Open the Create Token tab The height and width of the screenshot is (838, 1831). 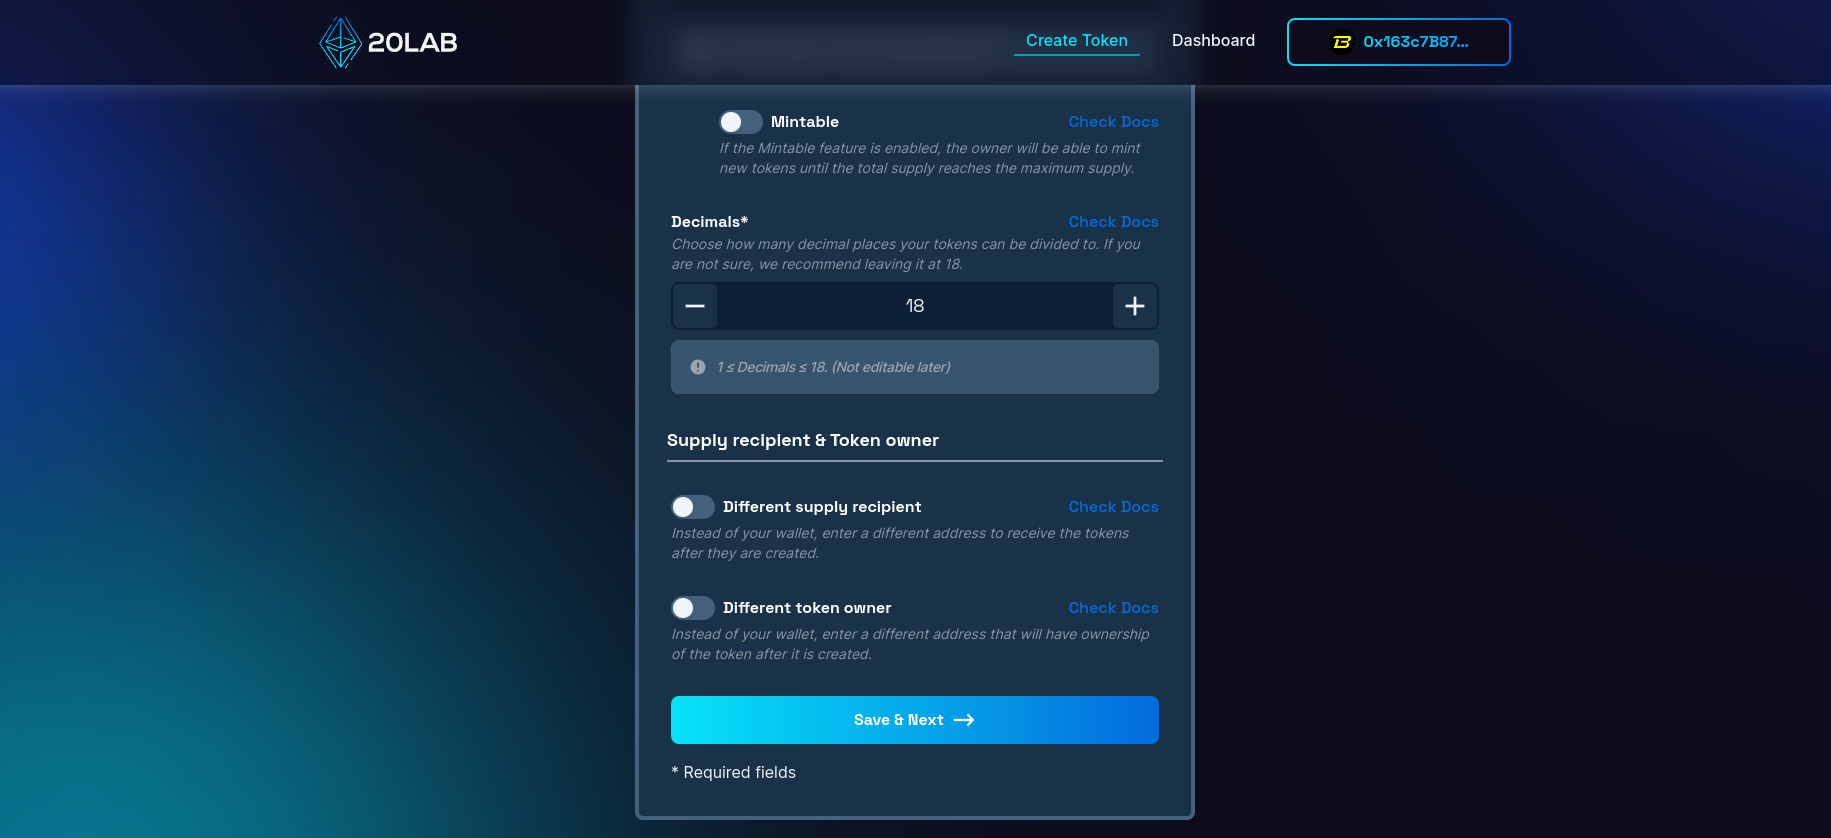point(1077,40)
